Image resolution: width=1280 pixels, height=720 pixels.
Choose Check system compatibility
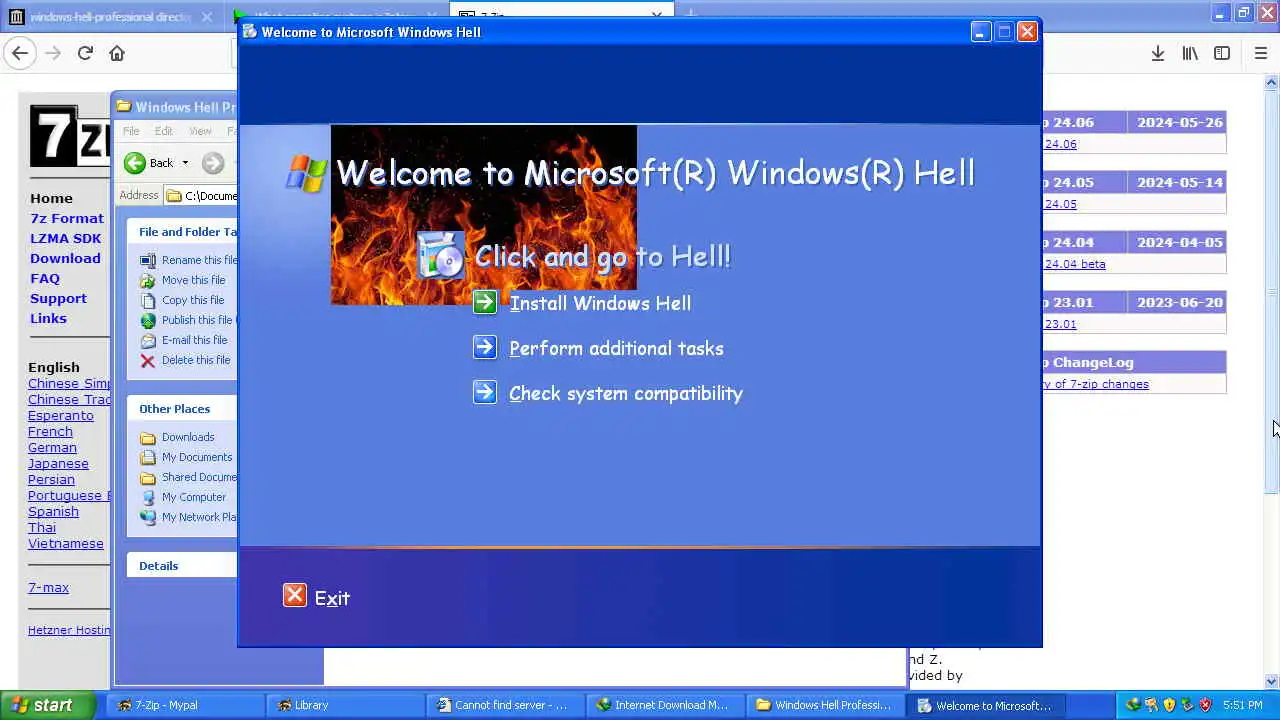[x=626, y=393]
